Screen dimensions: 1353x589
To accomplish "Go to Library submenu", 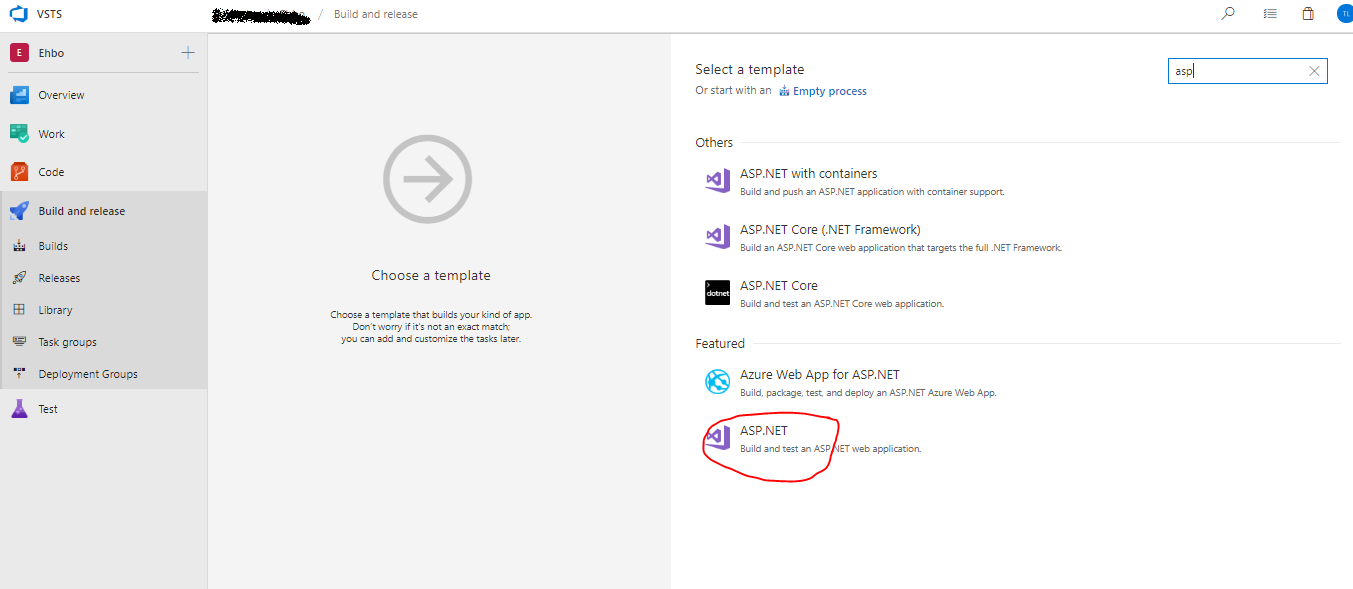I will click(x=55, y=310).
